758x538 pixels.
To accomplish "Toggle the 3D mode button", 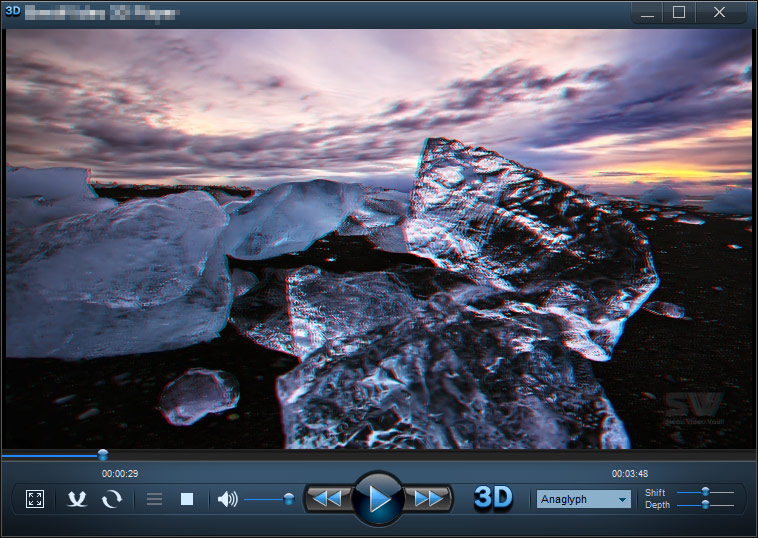I will pos(493,497).
